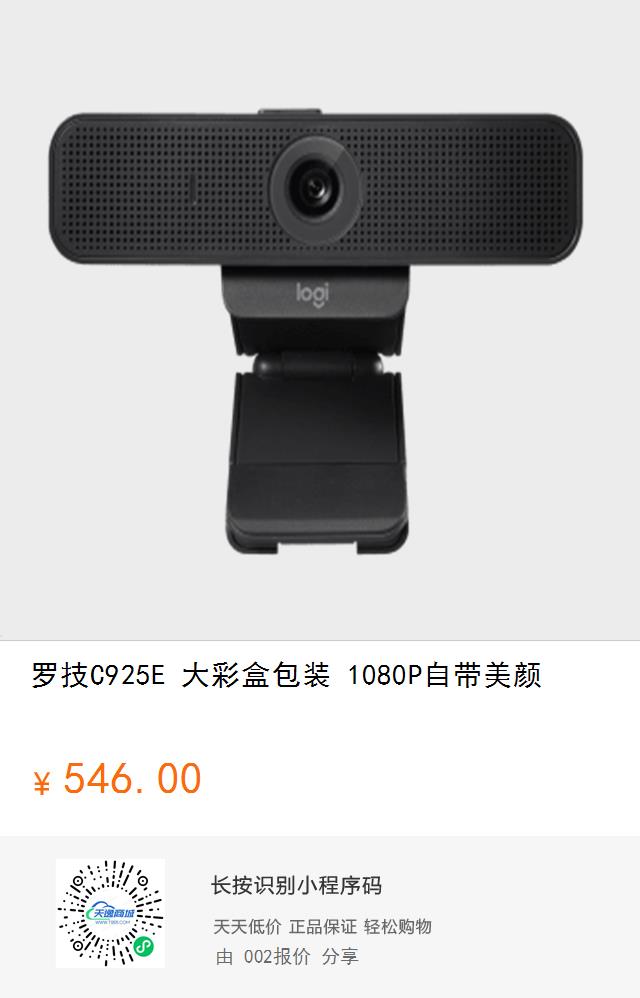Click the text 长按识别小程序码
This screenshot has height=998, width=640.
point(296,885)
